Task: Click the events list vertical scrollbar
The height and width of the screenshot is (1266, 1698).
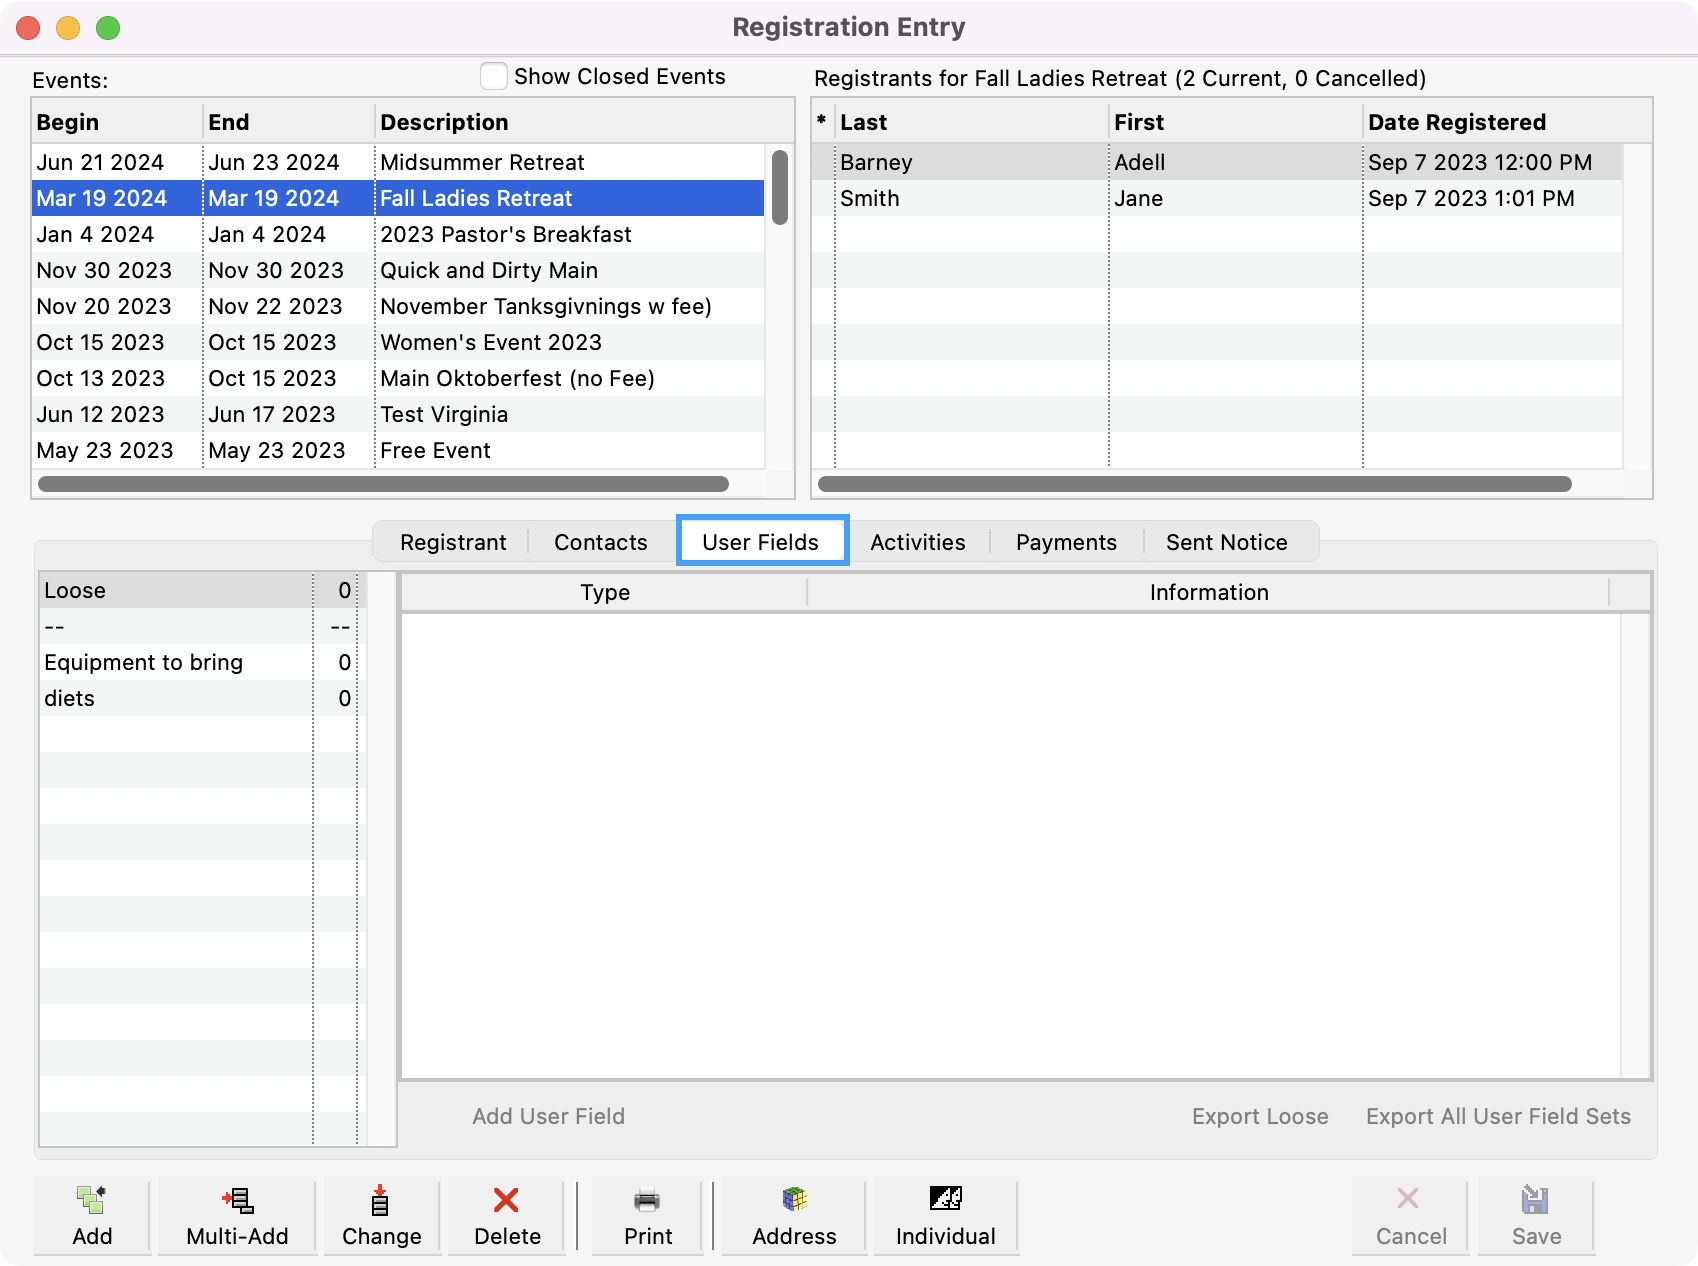Action: coord(780,188)
